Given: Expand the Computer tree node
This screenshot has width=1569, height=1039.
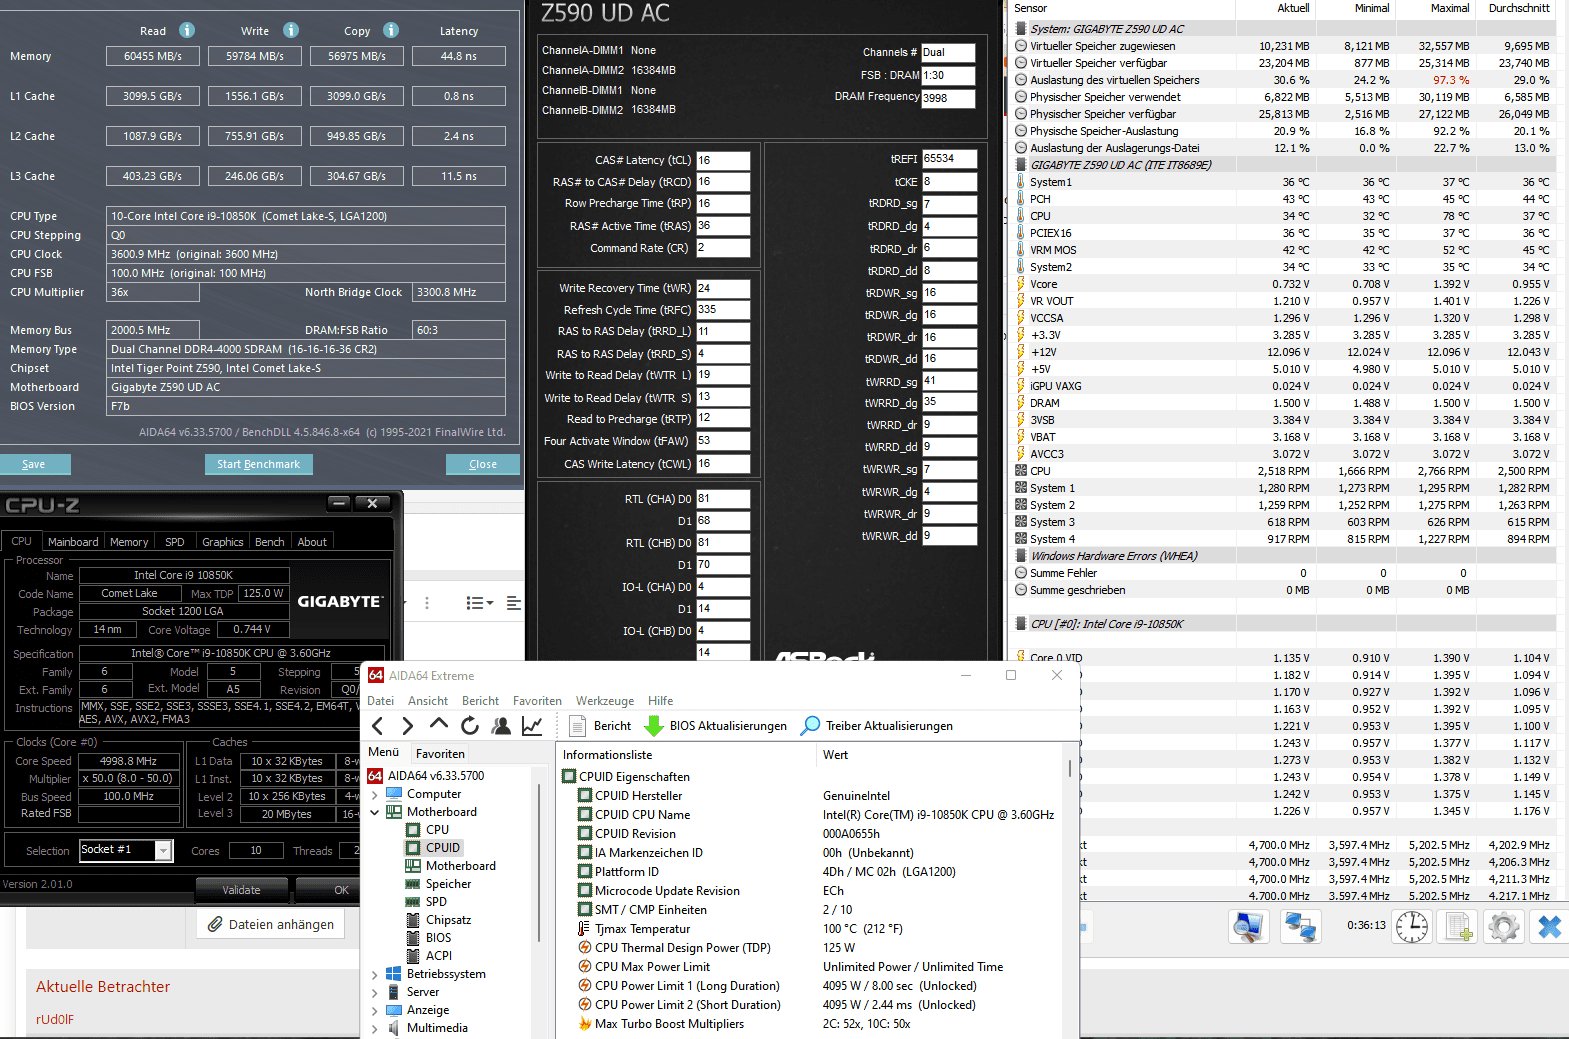Looking at the screenshot, I should point(375,795).
